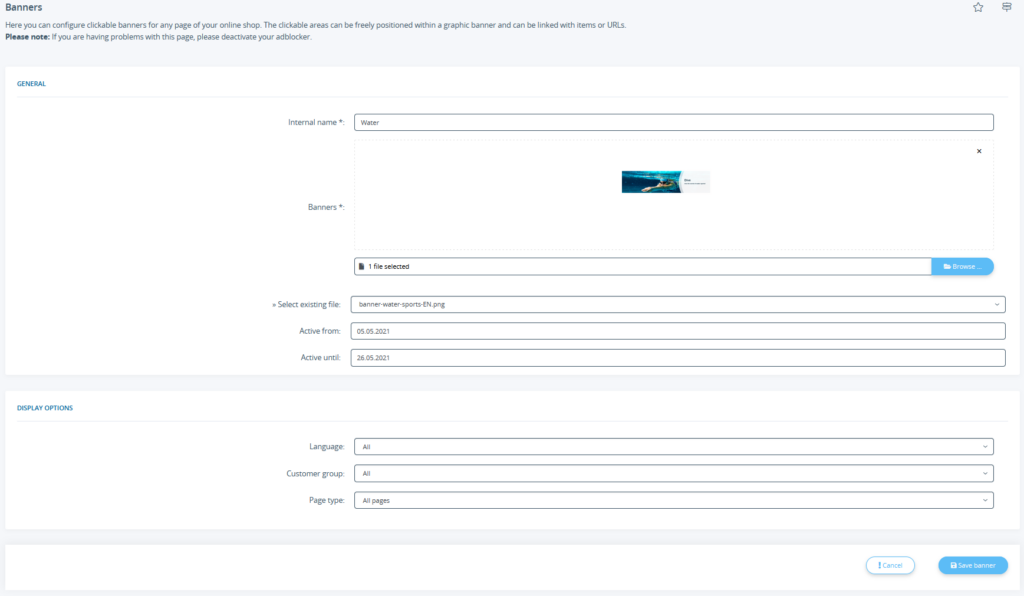Click the signpost navigation icon top right
The image size is (1024, 596).
(1006, 7)
